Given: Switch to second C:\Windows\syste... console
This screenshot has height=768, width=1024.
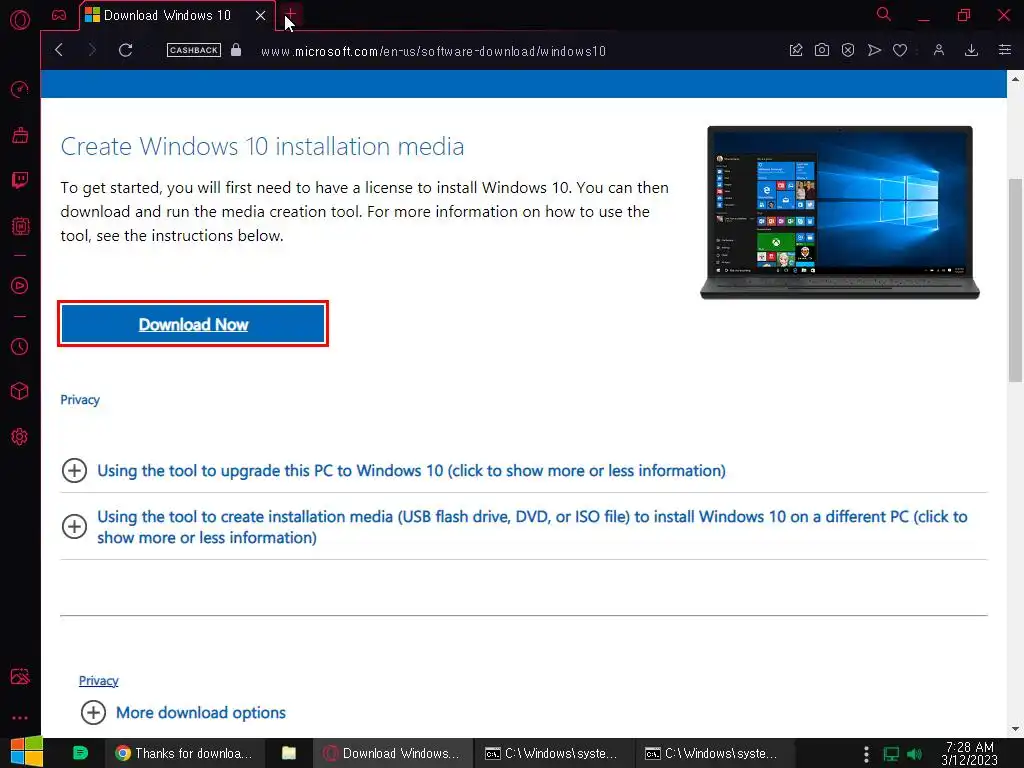Looking at the screenshot, I should click(x=712, y=753).
